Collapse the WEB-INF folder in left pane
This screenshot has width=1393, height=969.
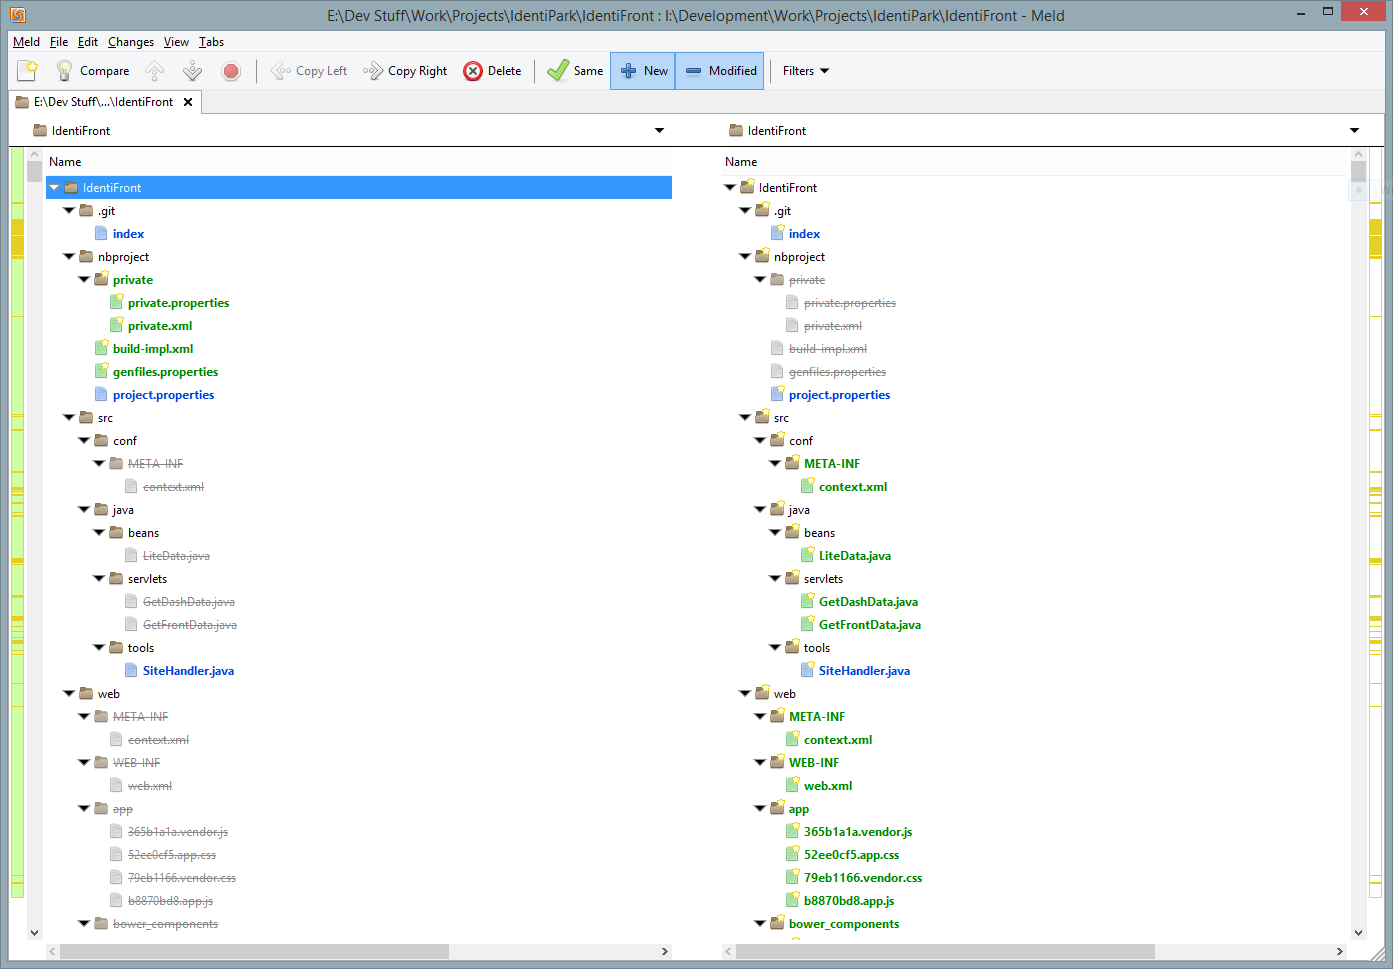click(x=84, y=763)
